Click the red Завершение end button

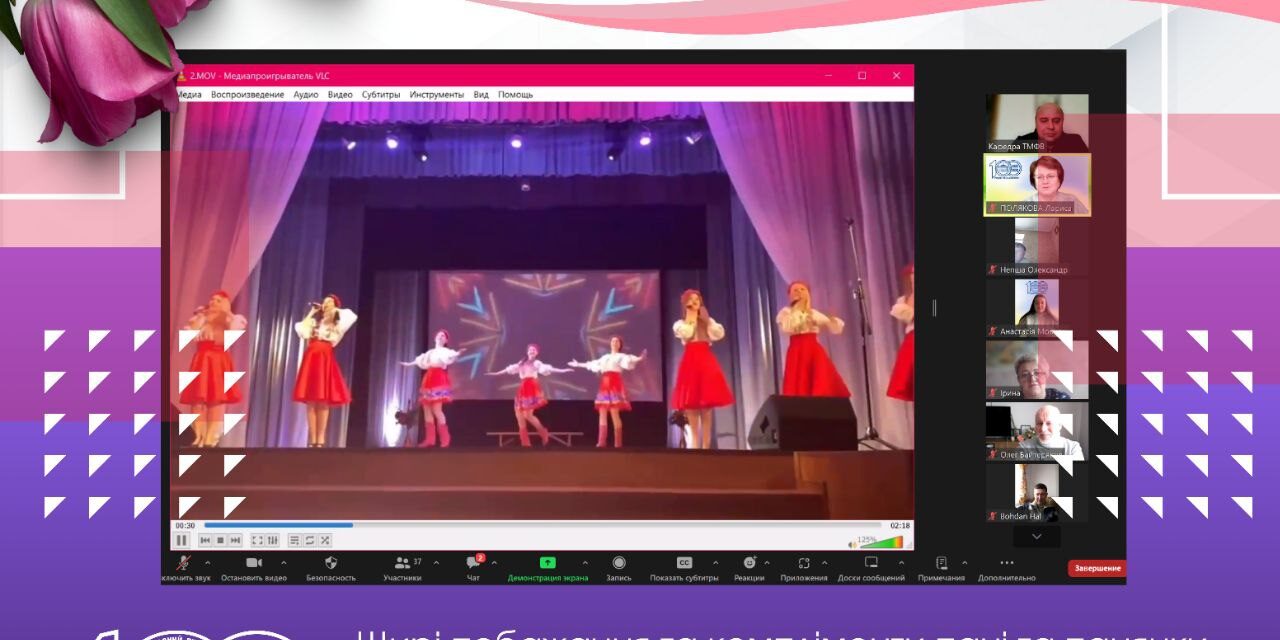pyautogui.click(x=1097, y=568)
